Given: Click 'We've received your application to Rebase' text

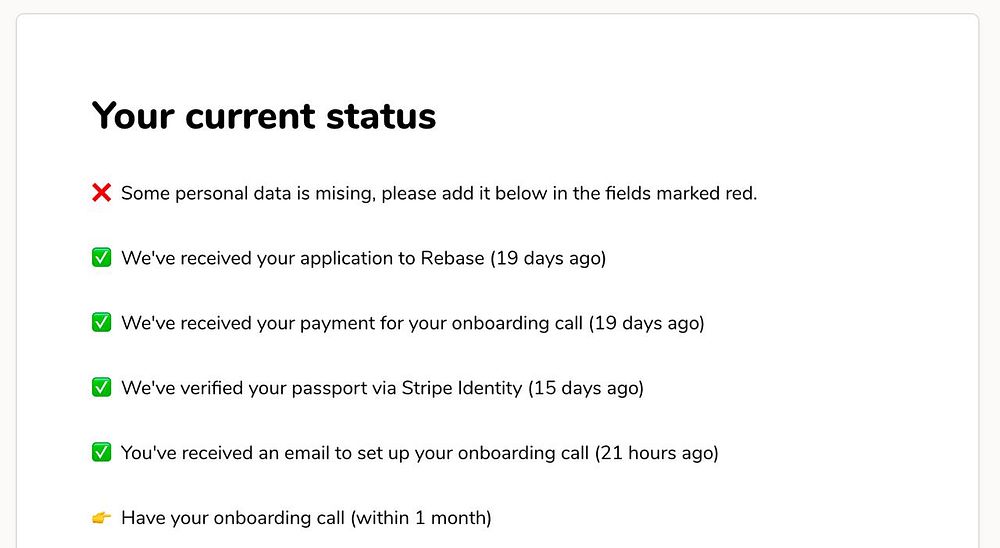Looking at the screenshot, I should pos(303,258).
